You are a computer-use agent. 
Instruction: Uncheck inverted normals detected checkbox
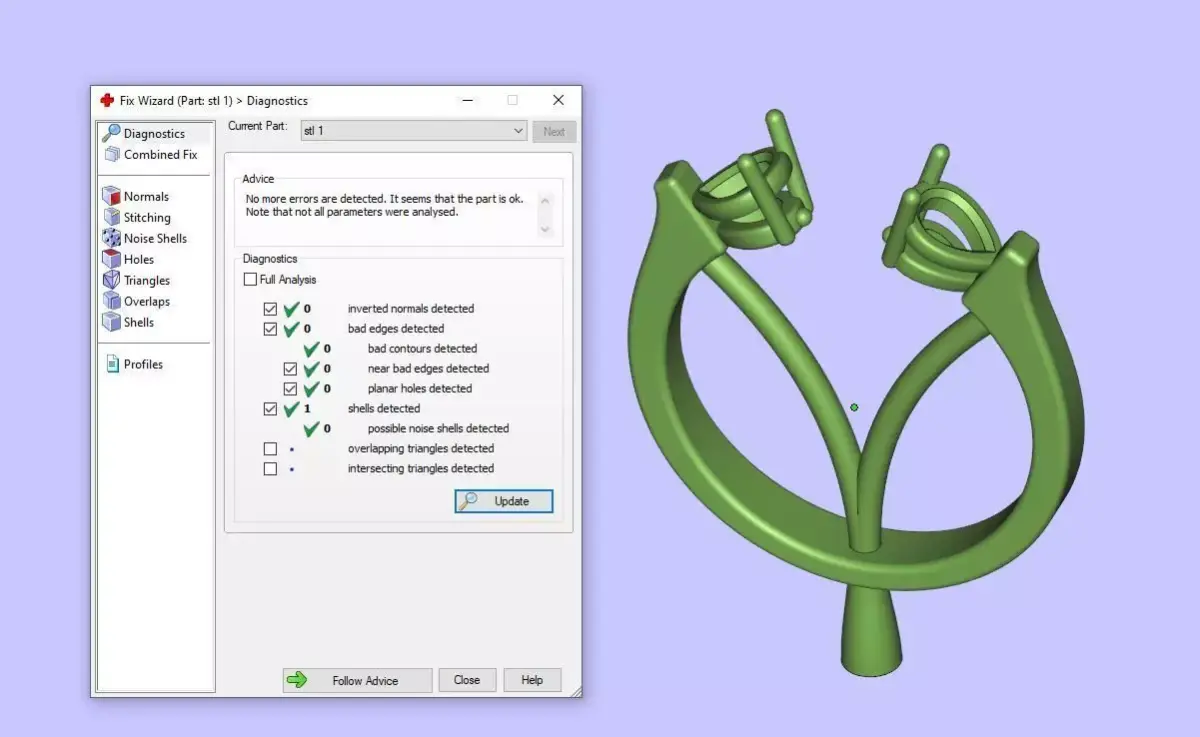pos(270,309)
